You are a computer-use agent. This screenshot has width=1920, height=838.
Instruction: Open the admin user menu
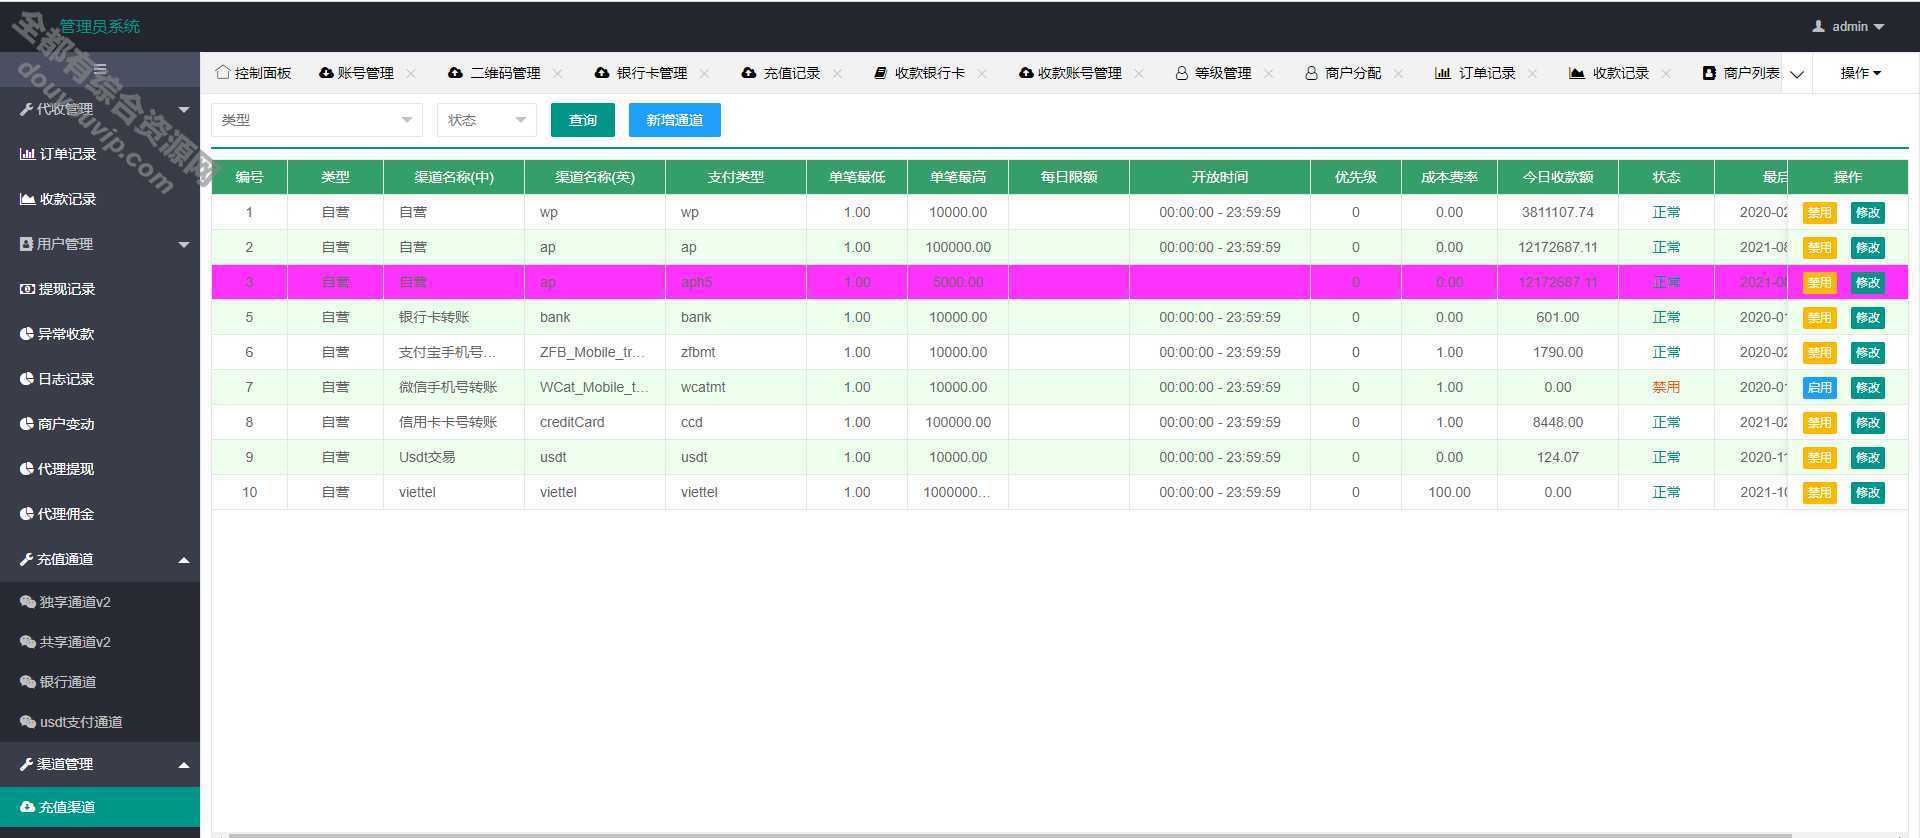point(1848,26)
